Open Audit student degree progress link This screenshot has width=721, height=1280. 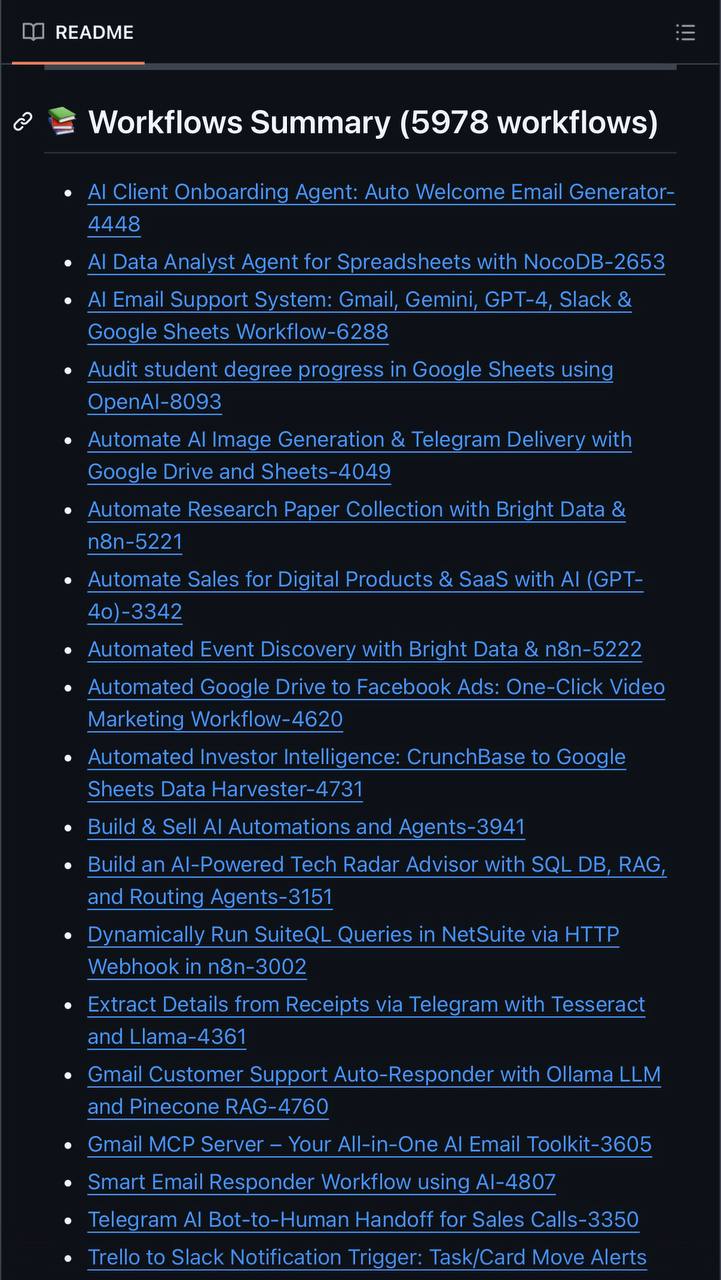(x=350, y=370)
